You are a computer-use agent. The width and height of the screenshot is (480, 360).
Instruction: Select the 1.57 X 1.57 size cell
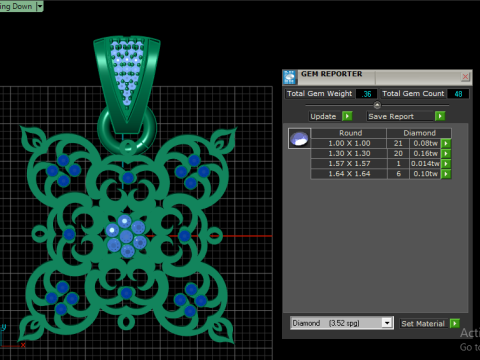pos(349,164)
